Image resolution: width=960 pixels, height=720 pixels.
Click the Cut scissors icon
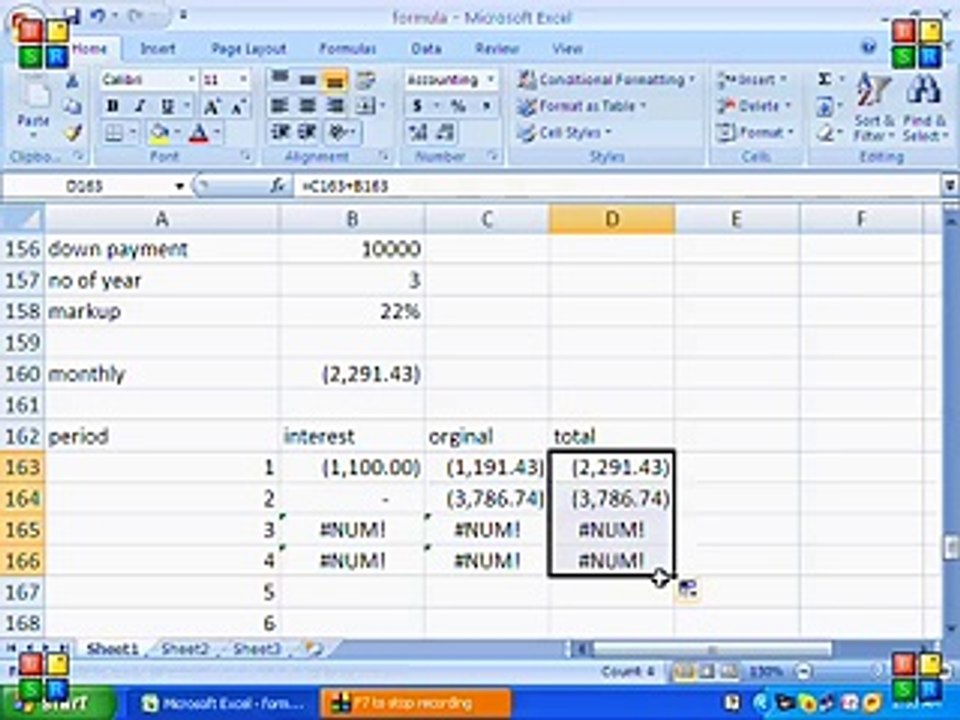(72, 80)
